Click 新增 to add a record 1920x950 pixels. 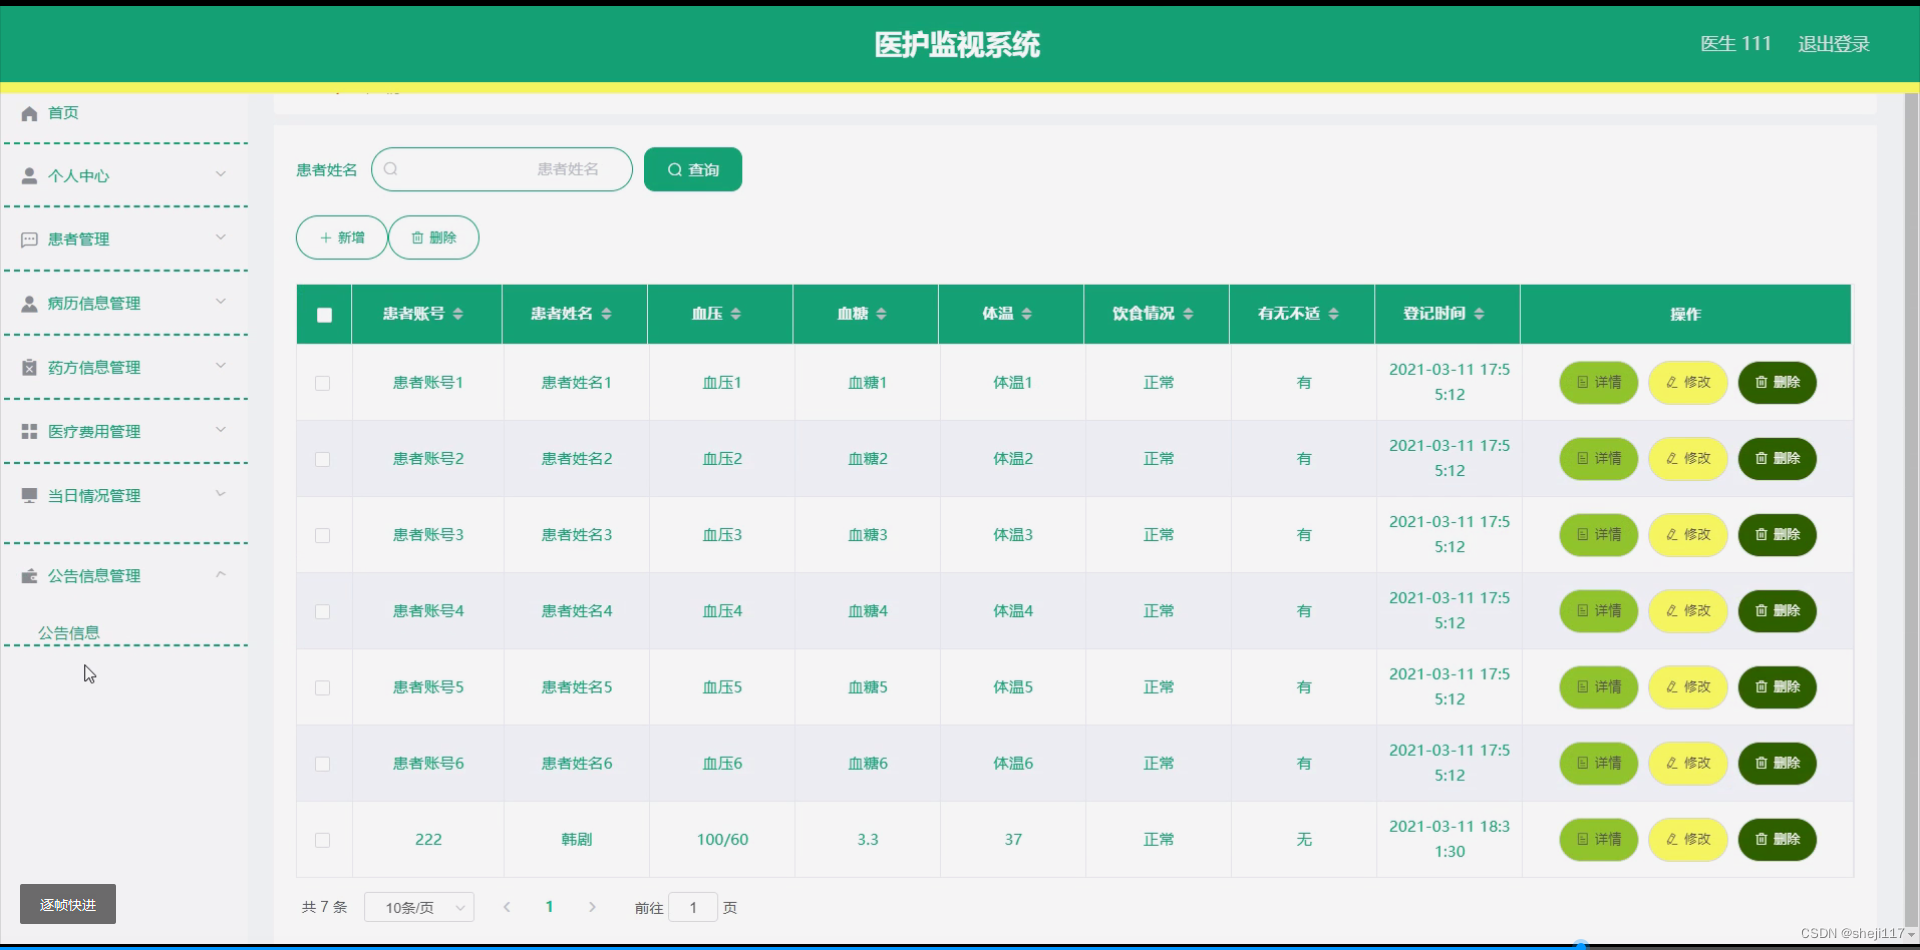[341, 237]
